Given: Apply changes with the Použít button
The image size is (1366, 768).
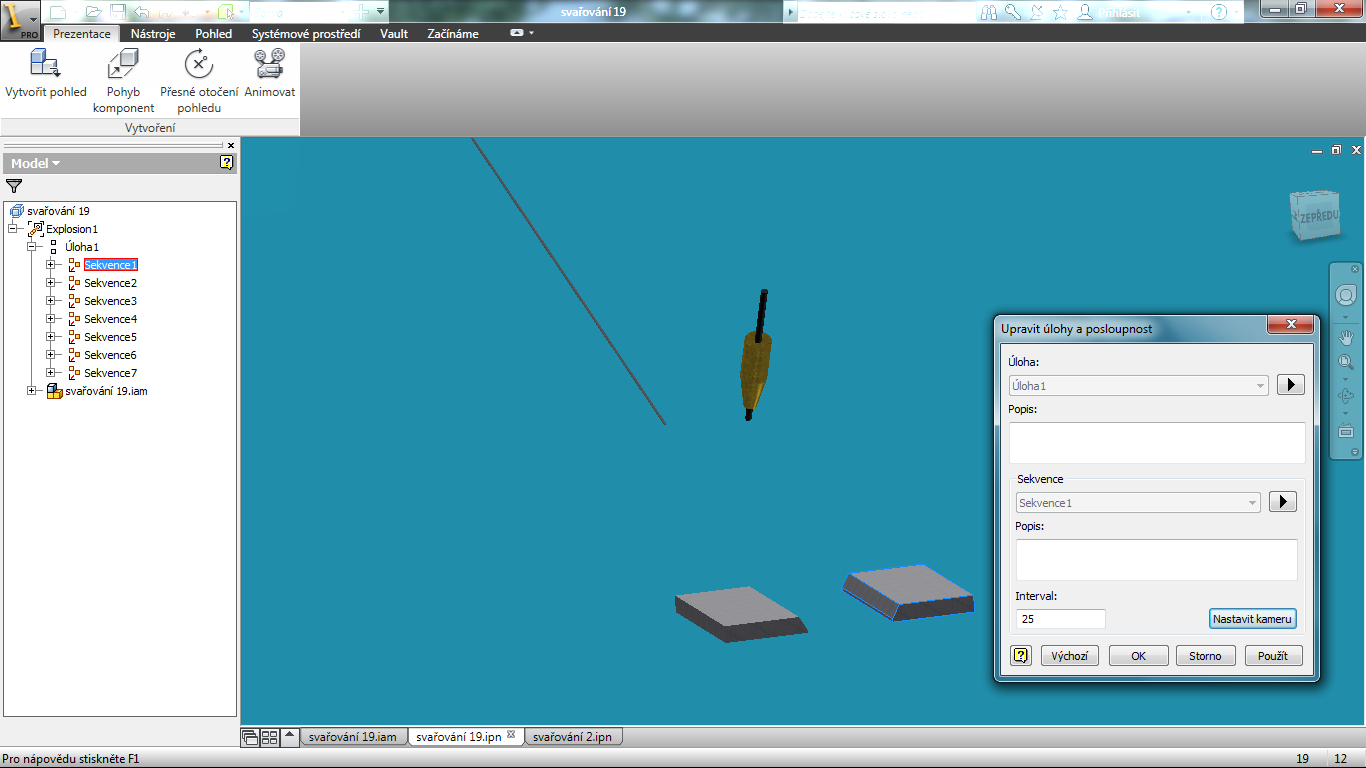Looking at the screenshot, I should 1273,656.
